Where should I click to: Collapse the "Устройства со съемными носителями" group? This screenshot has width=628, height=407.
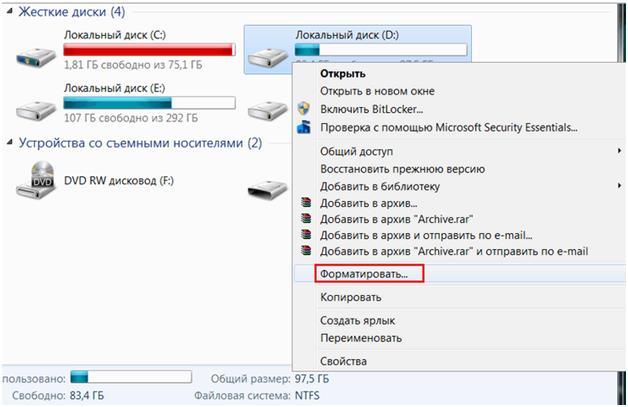coord(10,143)
